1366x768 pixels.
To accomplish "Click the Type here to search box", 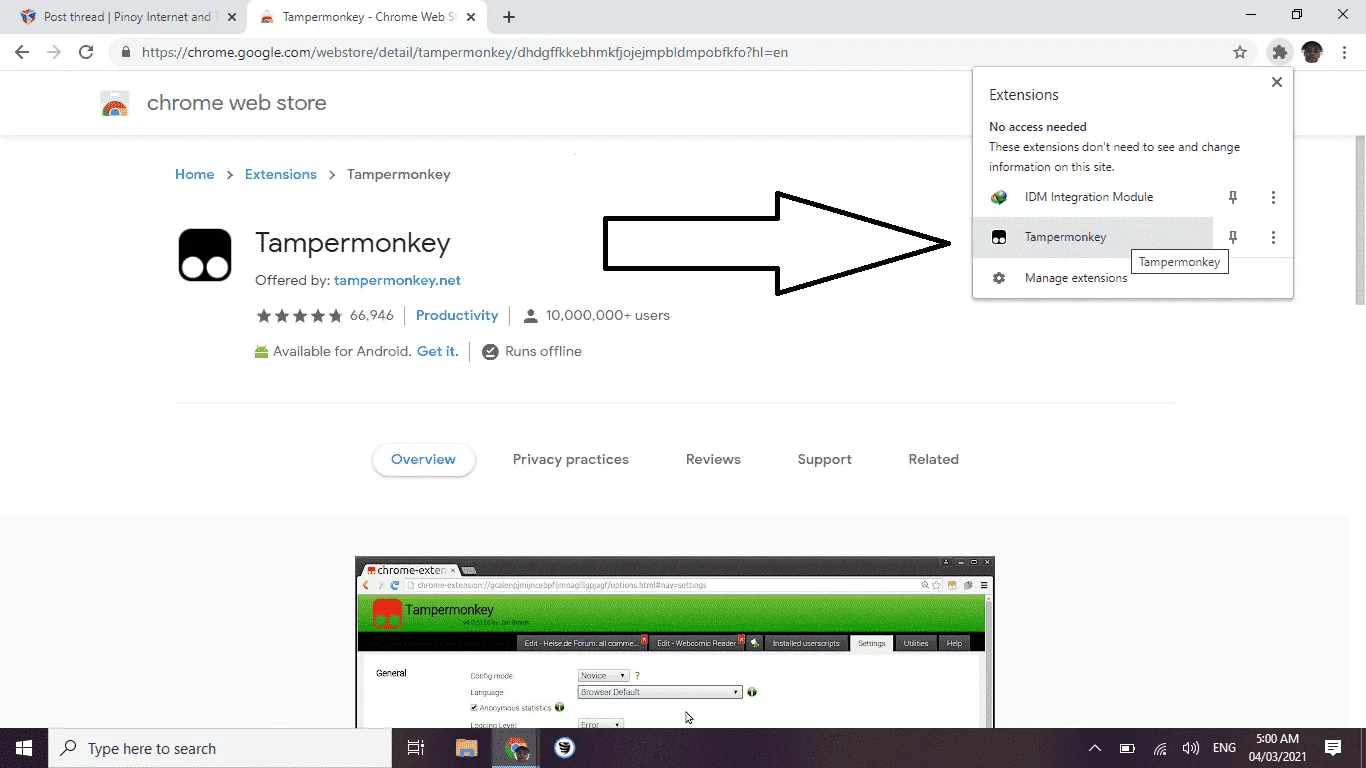I will [220, 748].
